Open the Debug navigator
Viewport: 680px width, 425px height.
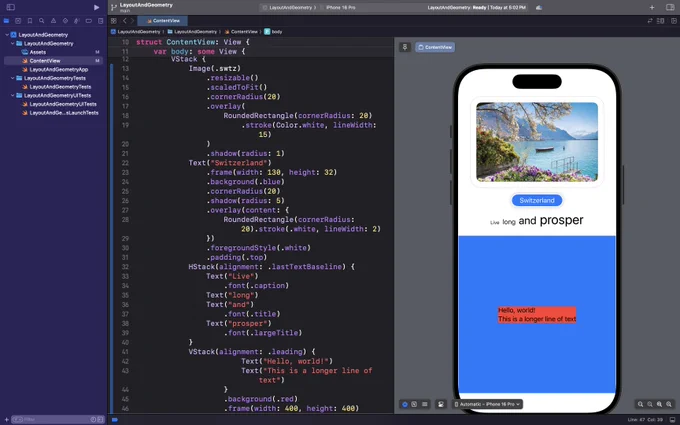click(x=77, y=21)
